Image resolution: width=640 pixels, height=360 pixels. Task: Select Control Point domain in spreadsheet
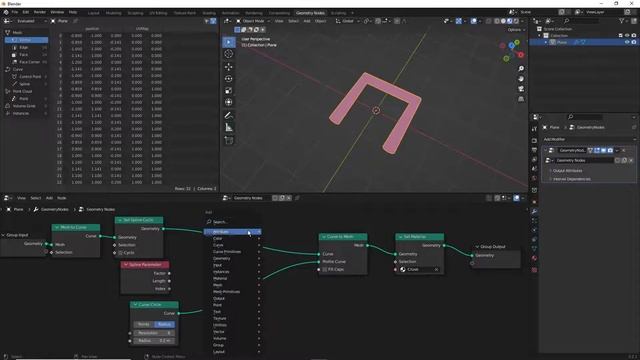click(27, 77)
